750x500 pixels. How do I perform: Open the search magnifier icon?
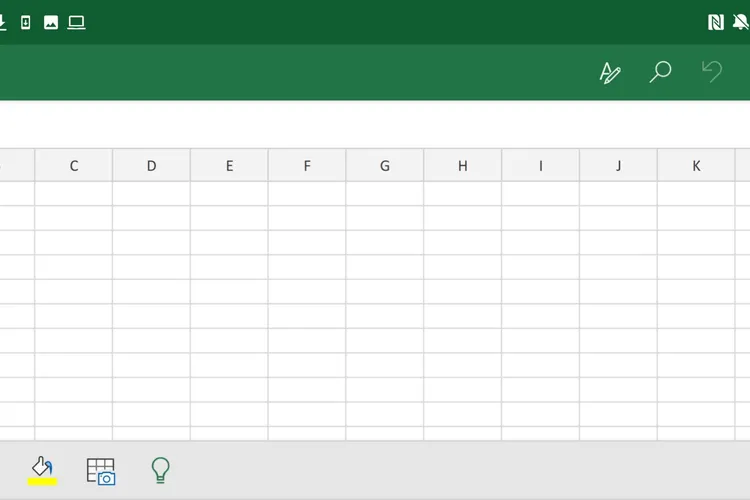(x=660, y=72)
